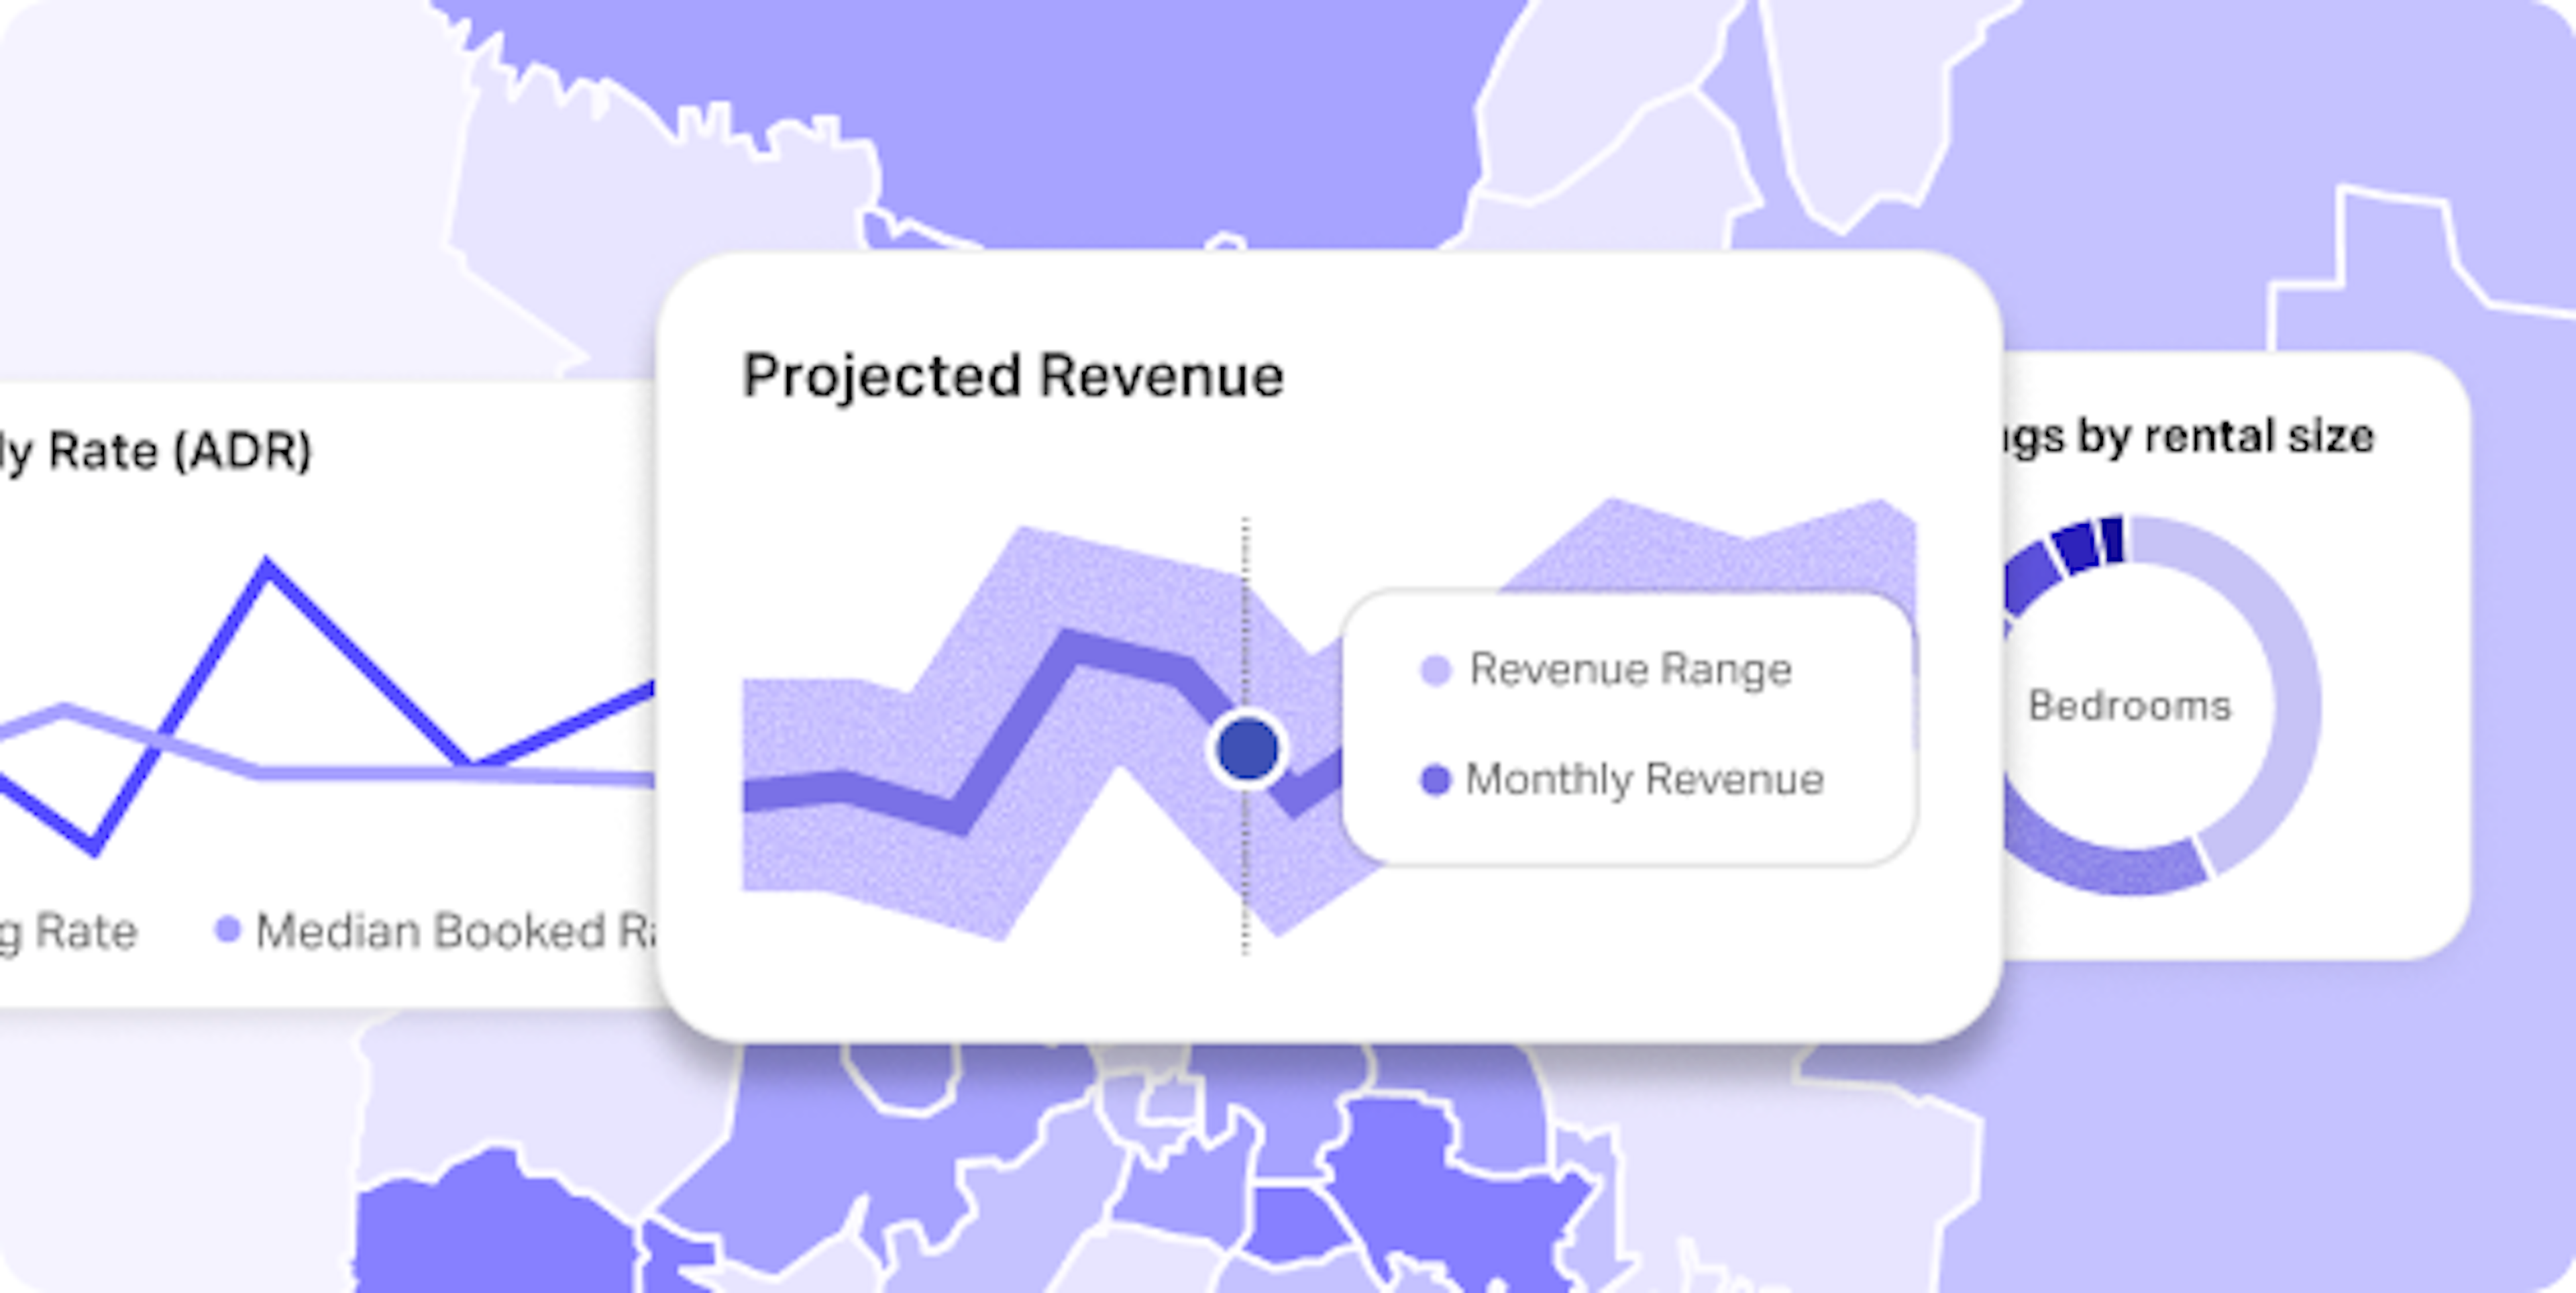The width and height of the screenshot is (2576, 1293).
Task: Click the dark blue data point marker
Action: tap(1248, 749)
